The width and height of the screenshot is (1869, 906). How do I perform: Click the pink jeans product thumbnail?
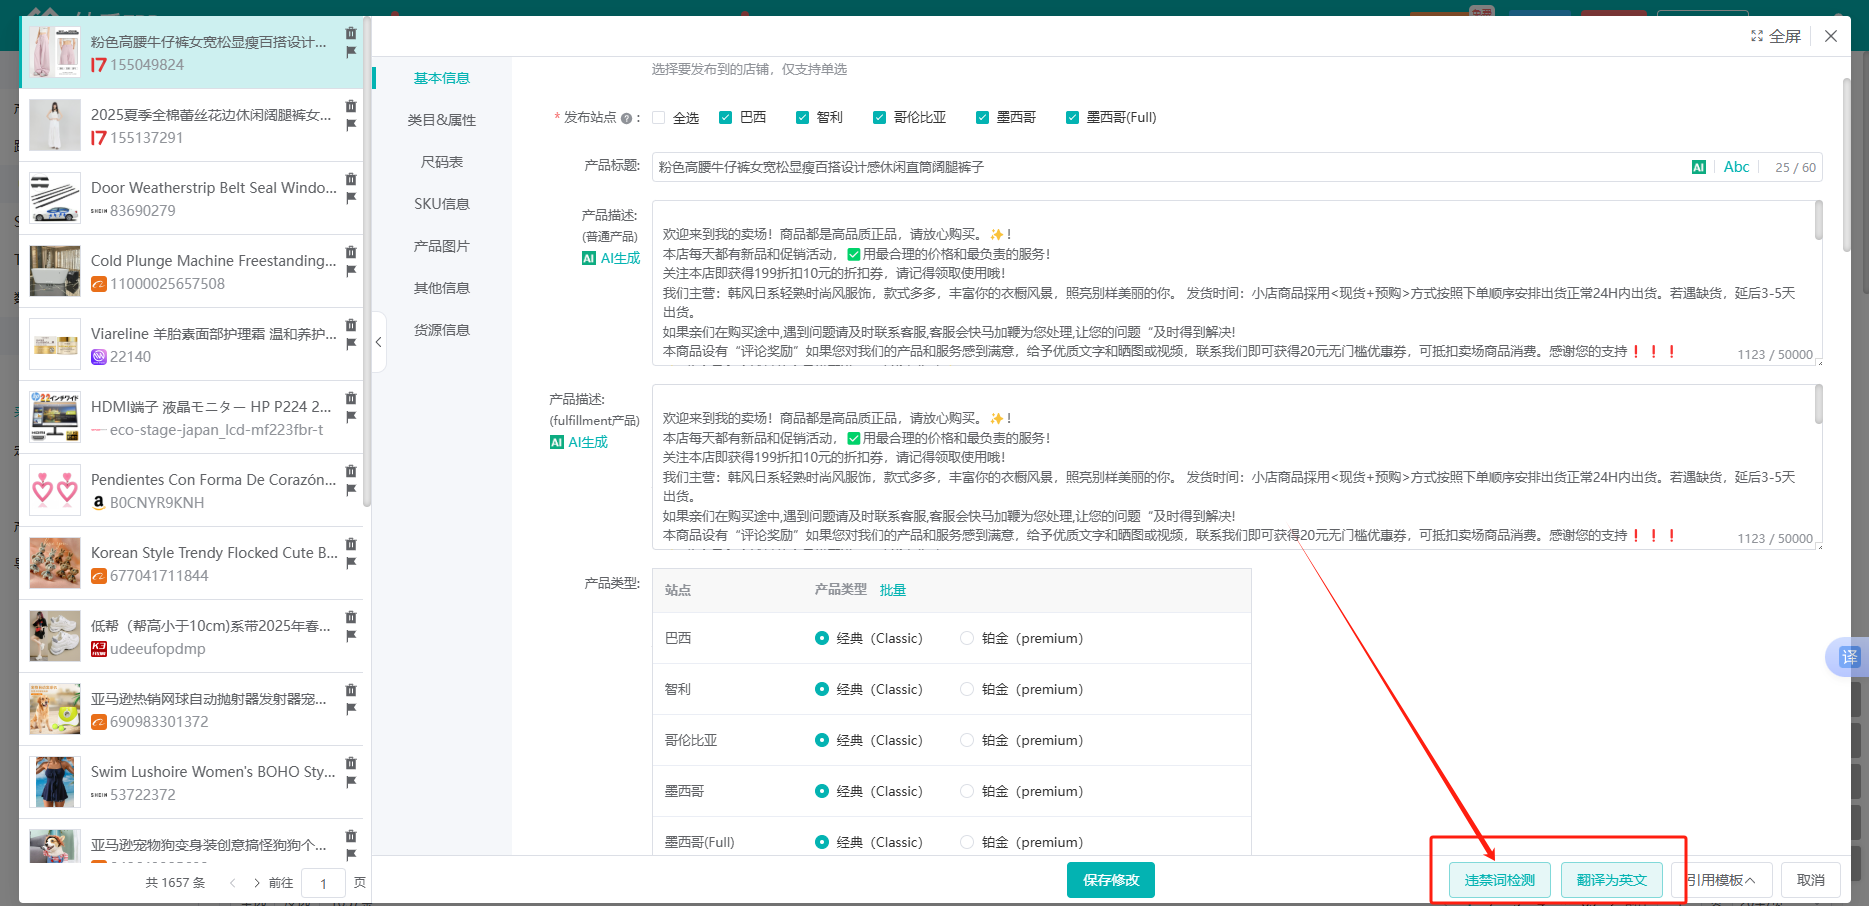click(x=55, y=52)
